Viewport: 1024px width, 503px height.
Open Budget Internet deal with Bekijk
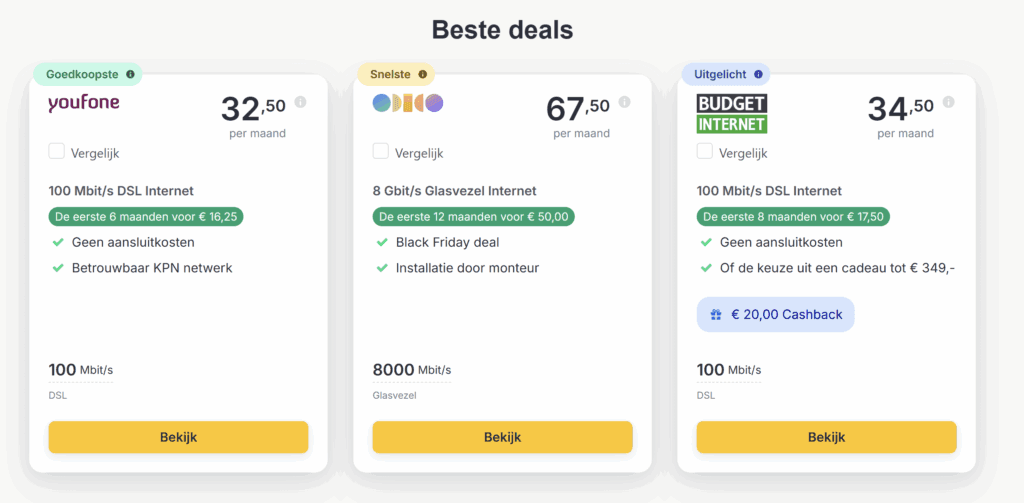pos(826,437)
